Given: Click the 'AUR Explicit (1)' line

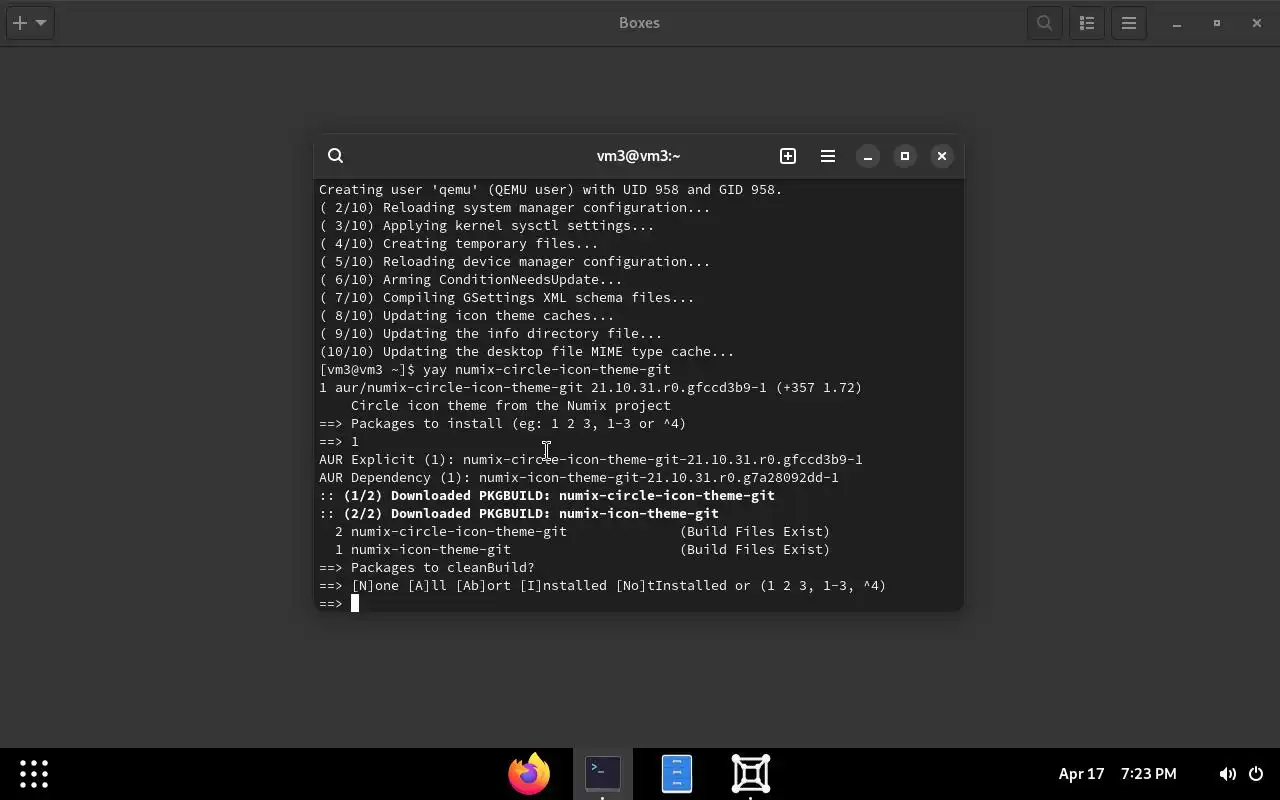Looking at the screenshot, I should (x=591, y=460).
